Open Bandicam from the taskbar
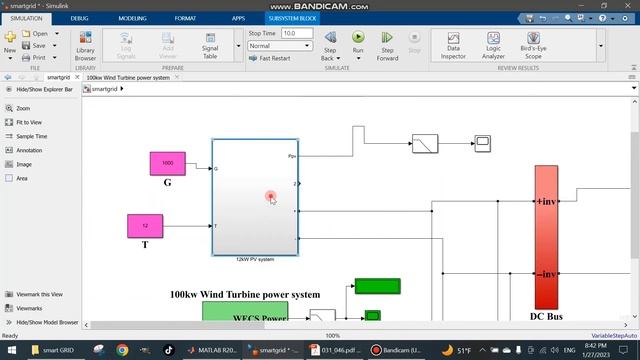 click(x=395, y=350)
